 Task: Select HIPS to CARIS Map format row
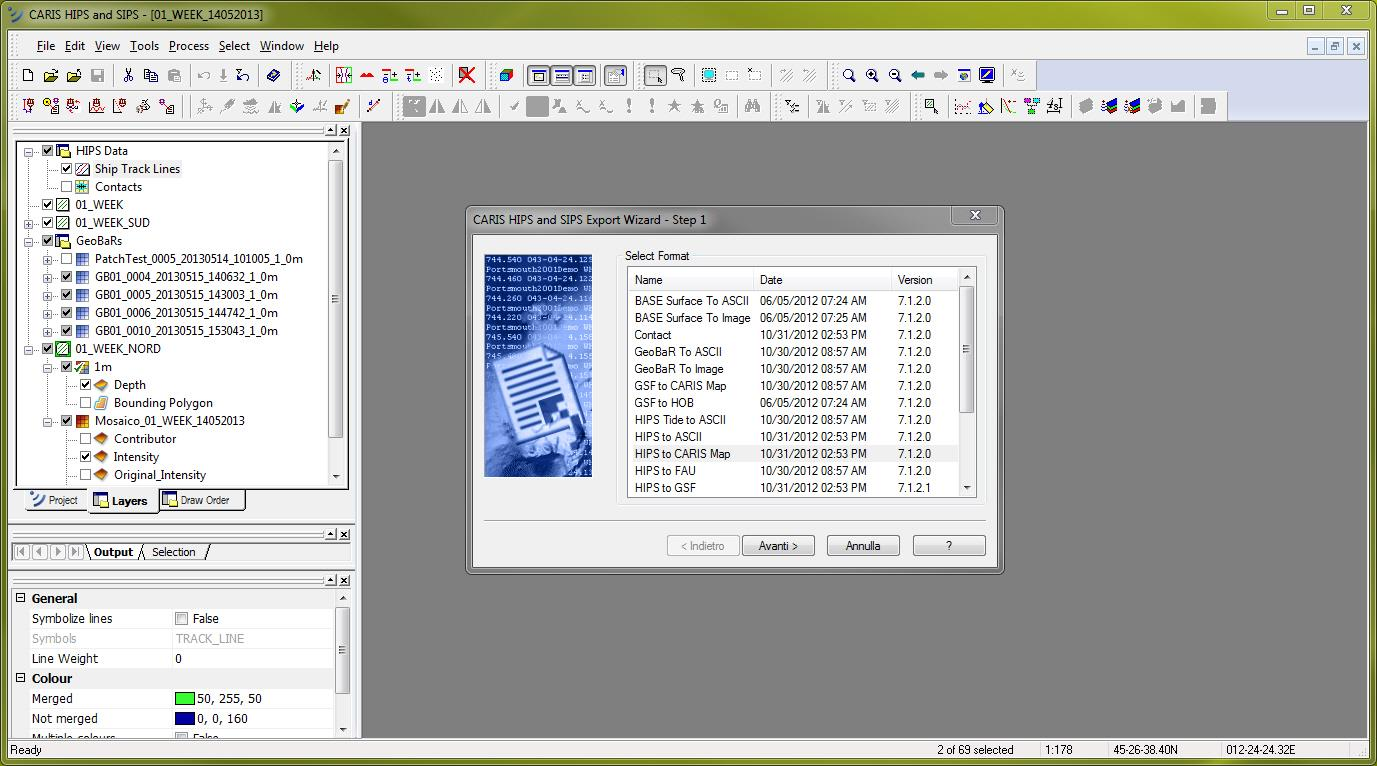793,454
